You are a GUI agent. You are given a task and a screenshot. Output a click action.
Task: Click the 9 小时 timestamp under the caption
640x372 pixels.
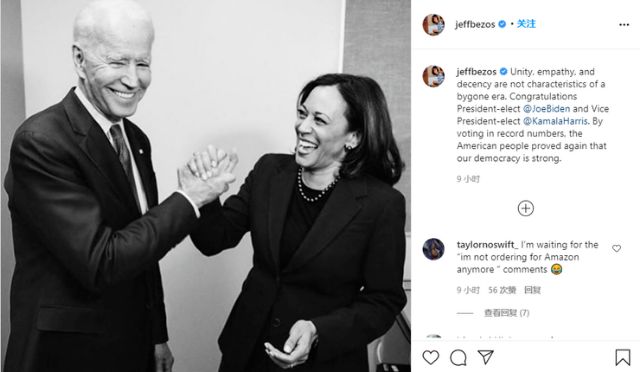point(468,179)
